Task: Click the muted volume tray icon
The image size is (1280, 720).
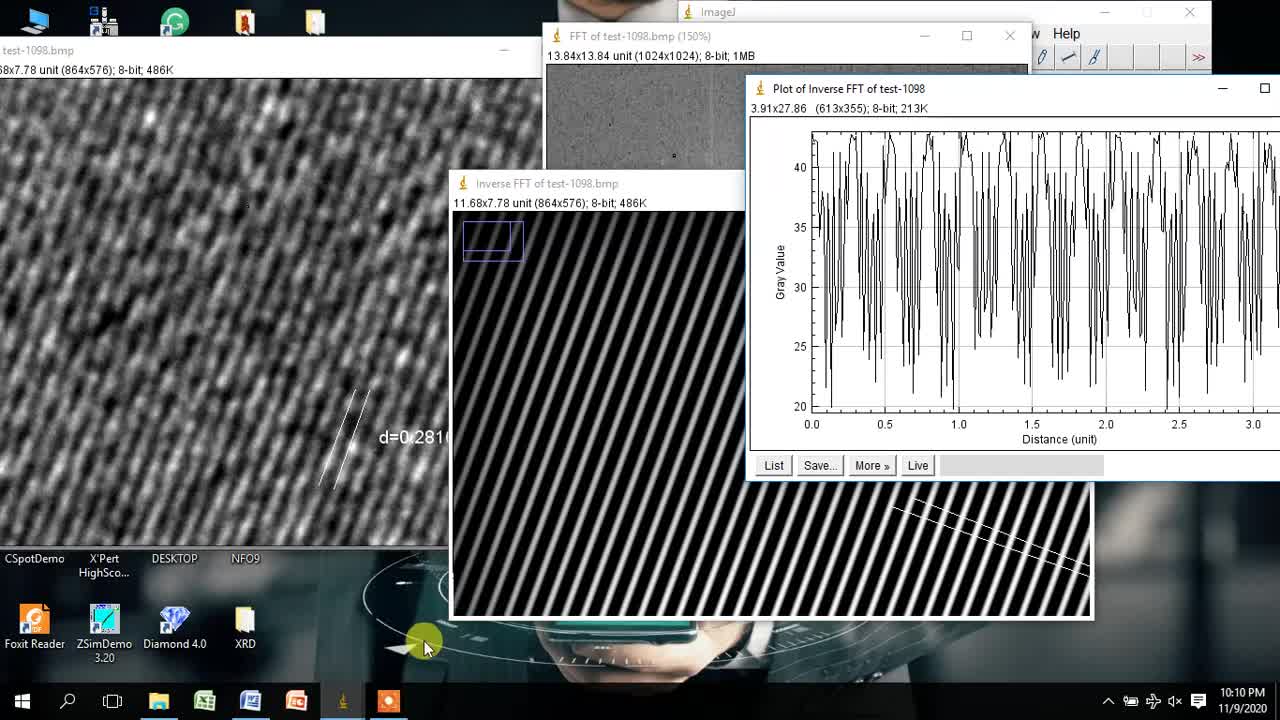Action: pos(1175,701)
